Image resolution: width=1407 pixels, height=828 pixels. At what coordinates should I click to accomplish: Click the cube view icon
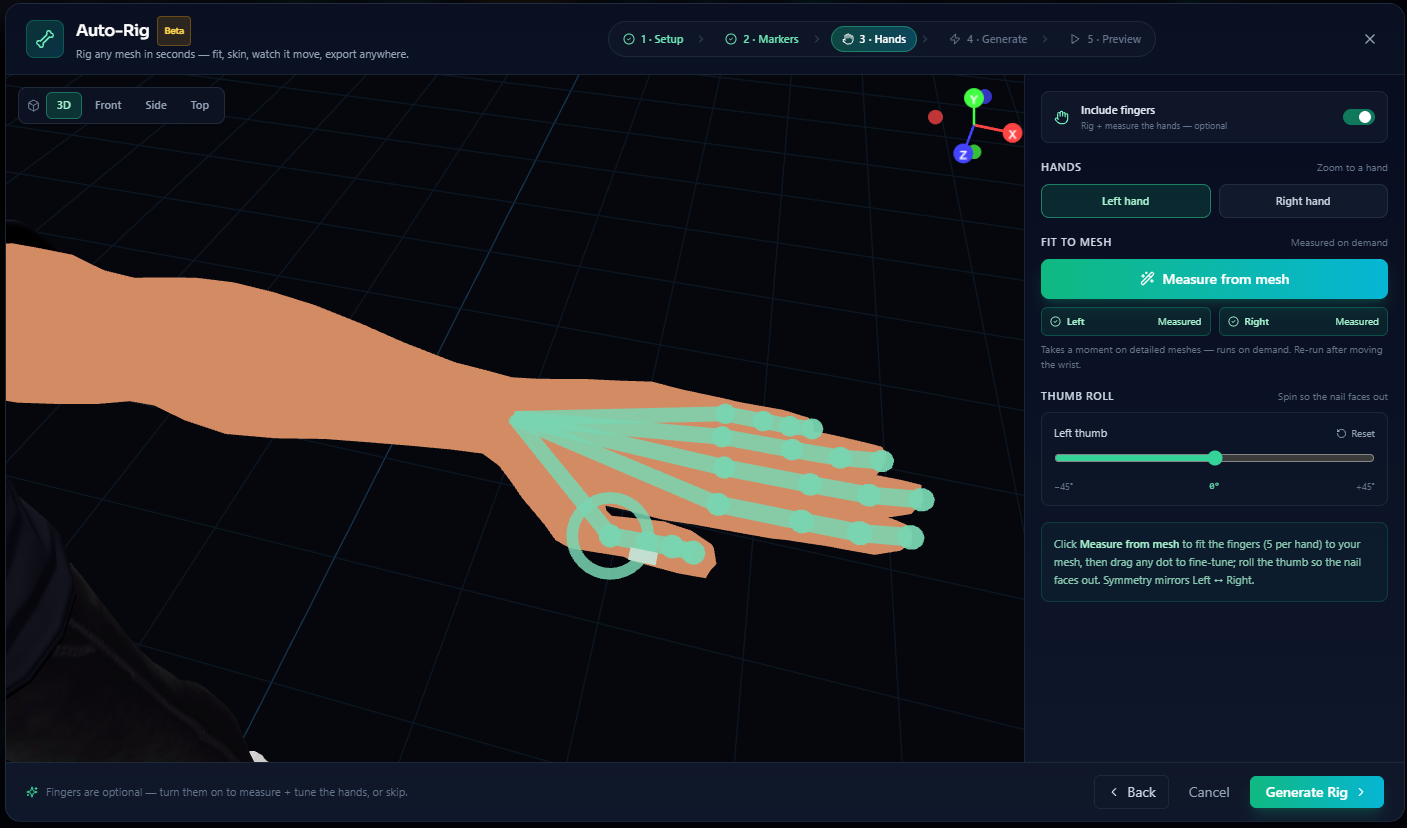coord(33,105)
